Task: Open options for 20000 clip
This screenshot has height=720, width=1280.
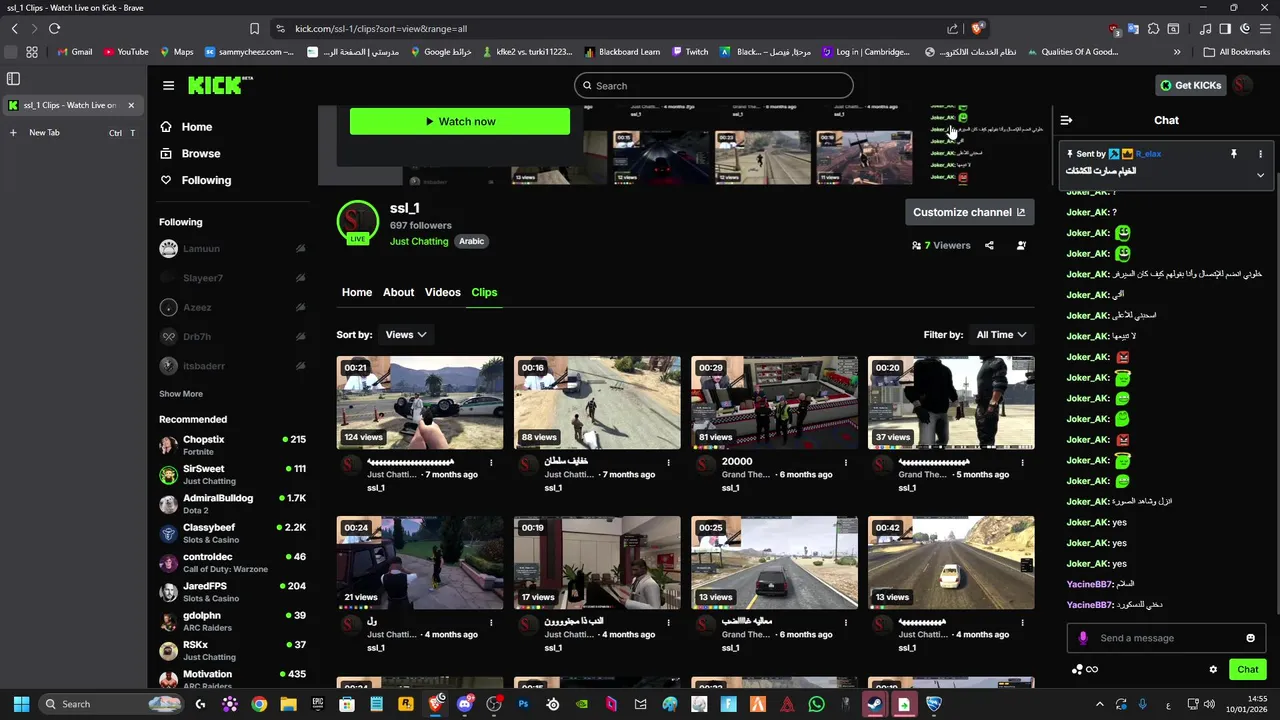Action: point(846,462)
